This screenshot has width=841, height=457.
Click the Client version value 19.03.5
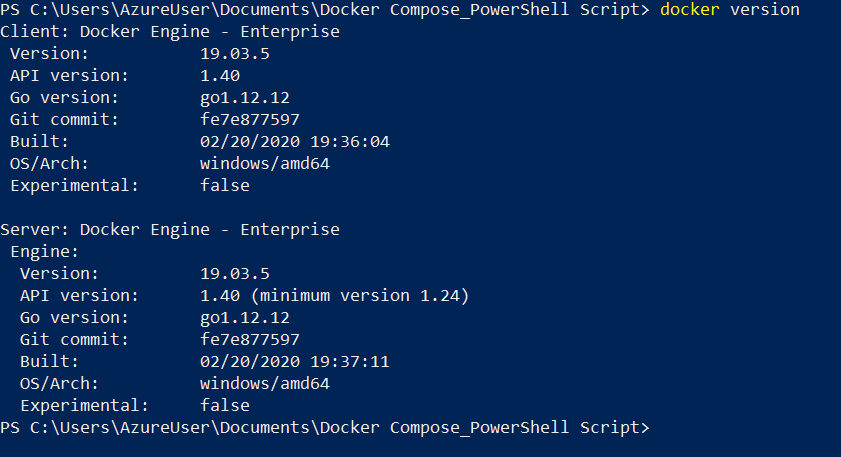pyautogui.click(x=235, y=54)
